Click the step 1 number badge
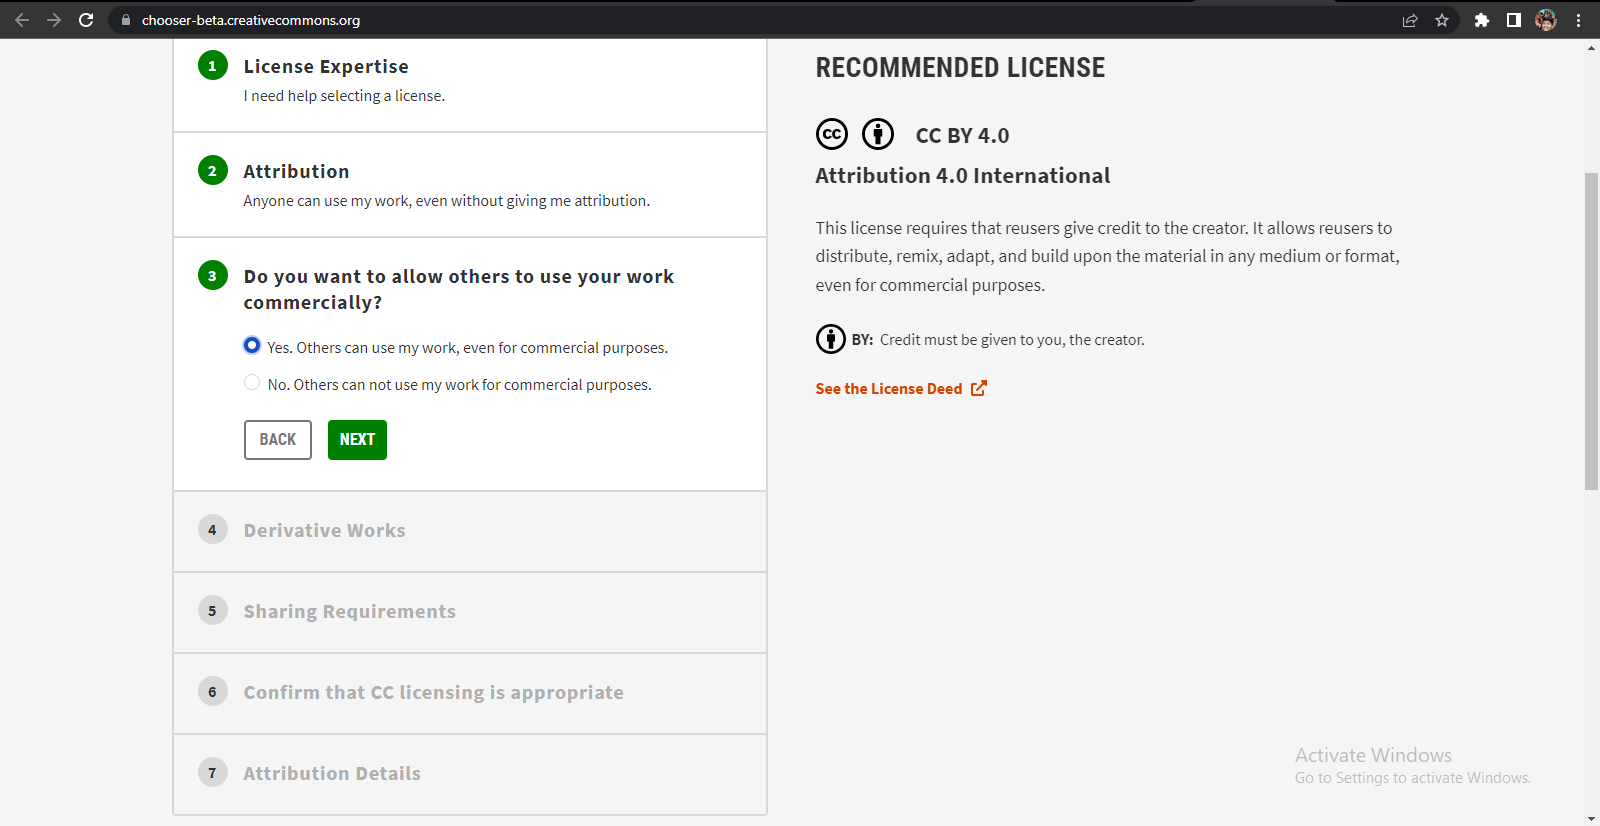The width and height of the screenshot is (1600, 826). pos(212,66)
